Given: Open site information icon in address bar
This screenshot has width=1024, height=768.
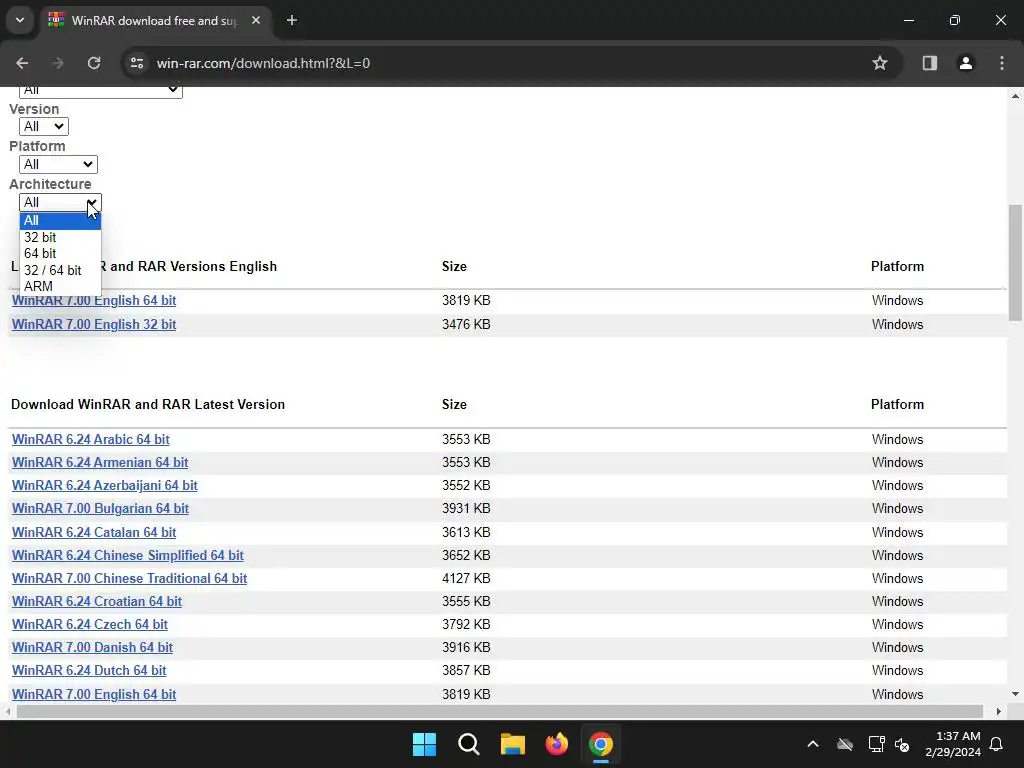Looking at the screenshot, I should (x=137, y=63).
